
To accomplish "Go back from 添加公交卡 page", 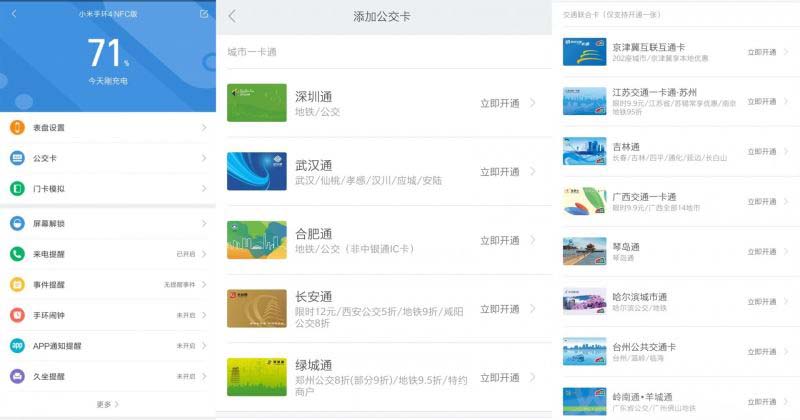I will coord(232,16).
